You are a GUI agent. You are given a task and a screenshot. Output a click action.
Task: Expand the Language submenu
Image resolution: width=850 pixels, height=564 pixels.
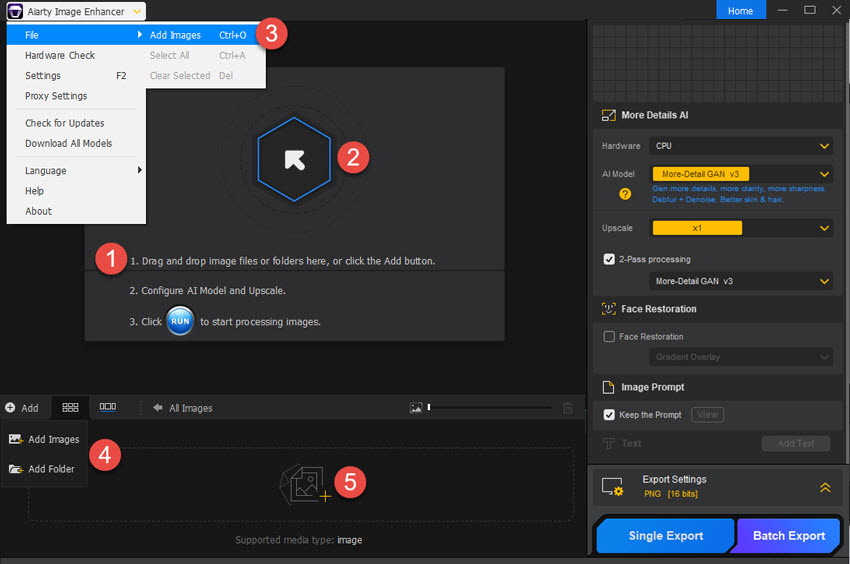pos(76,170)
